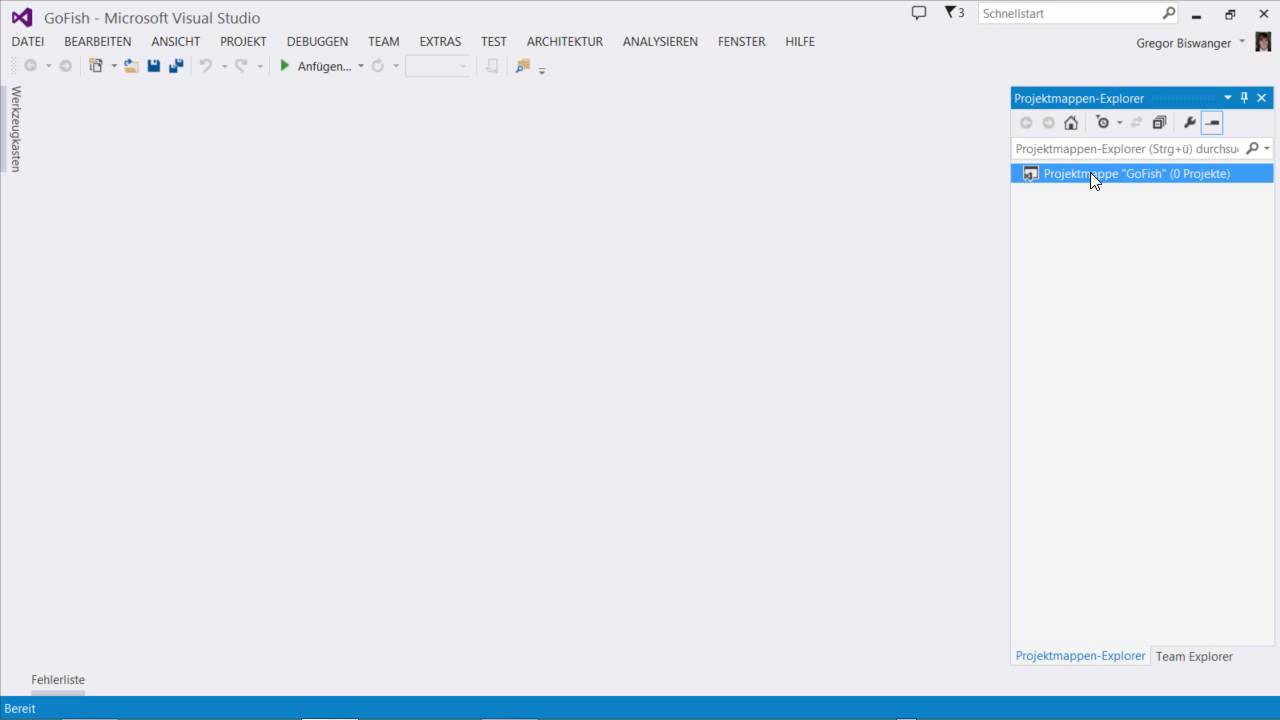Click the Sync with Active Document icon
Viewport: 1280px width, 720px height.
tap(1137, 123)
